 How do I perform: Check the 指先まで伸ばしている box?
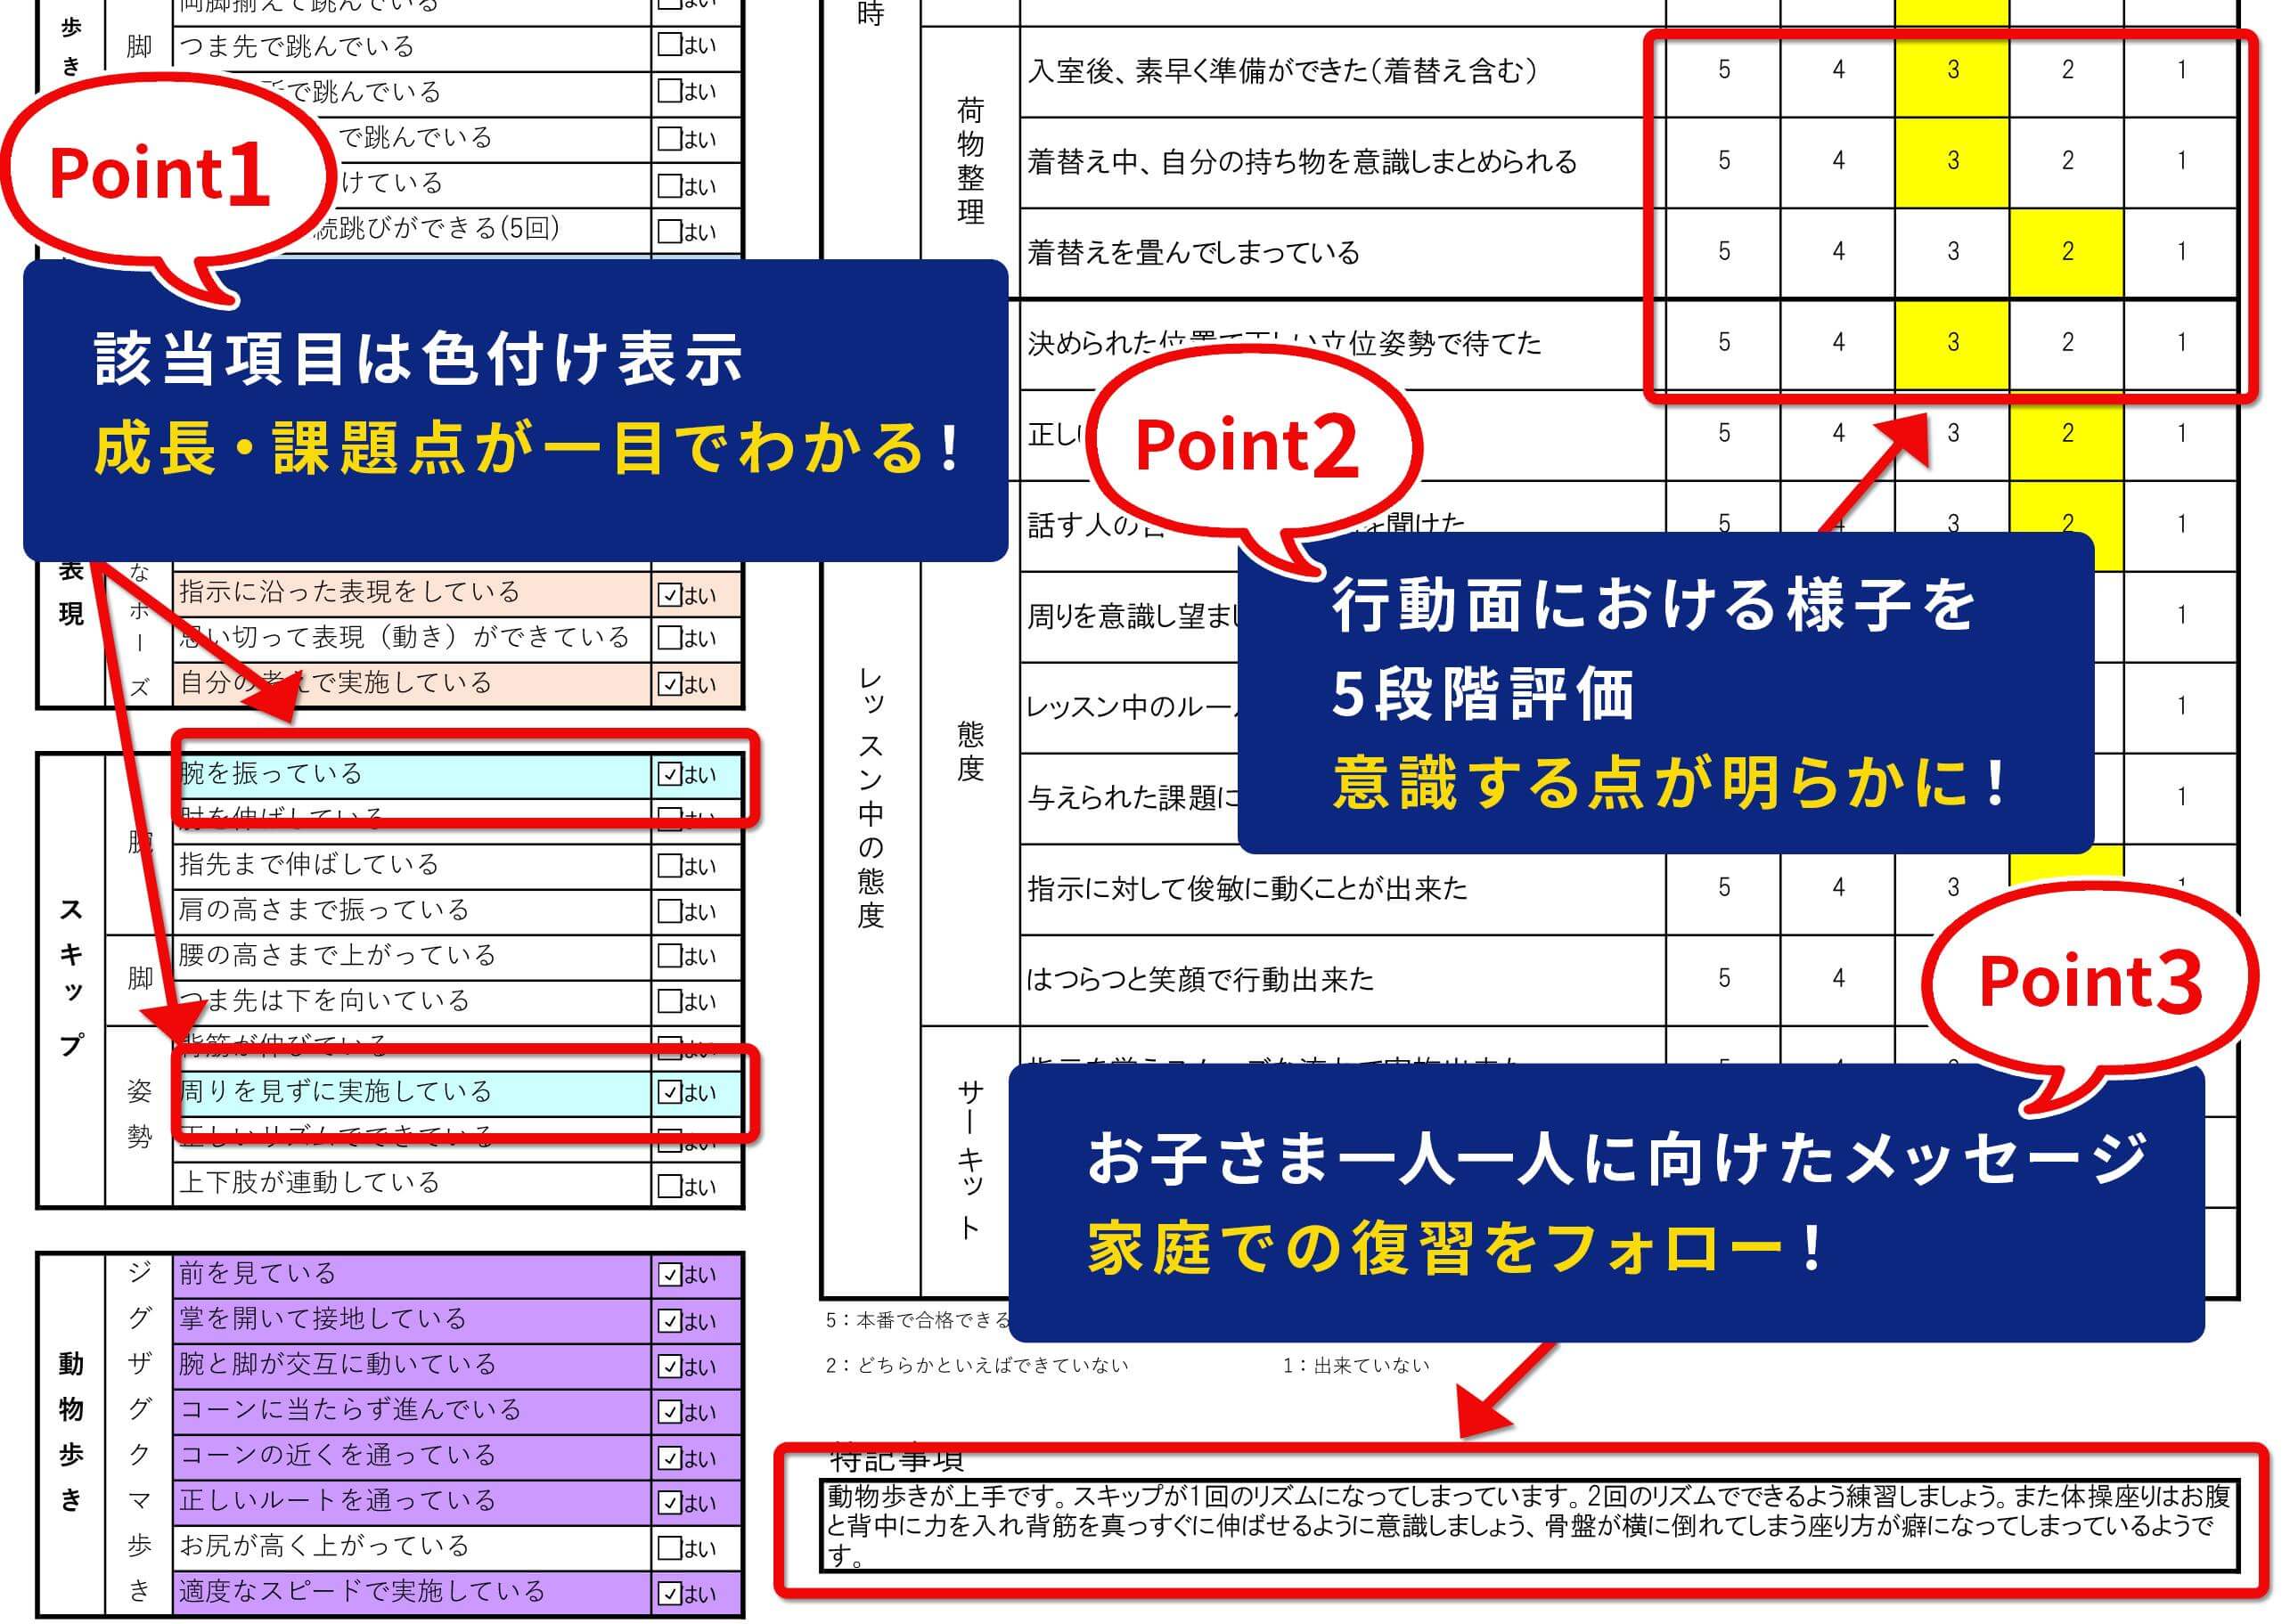[x=668, y=865]
